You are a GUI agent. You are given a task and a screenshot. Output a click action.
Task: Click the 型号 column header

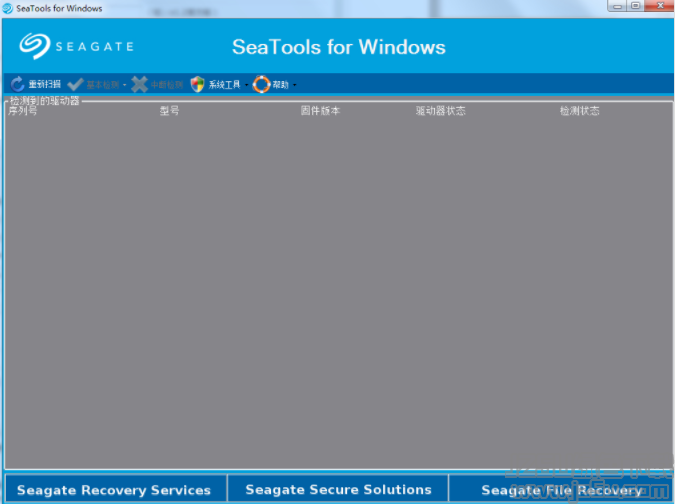click(x=170, y=111)
